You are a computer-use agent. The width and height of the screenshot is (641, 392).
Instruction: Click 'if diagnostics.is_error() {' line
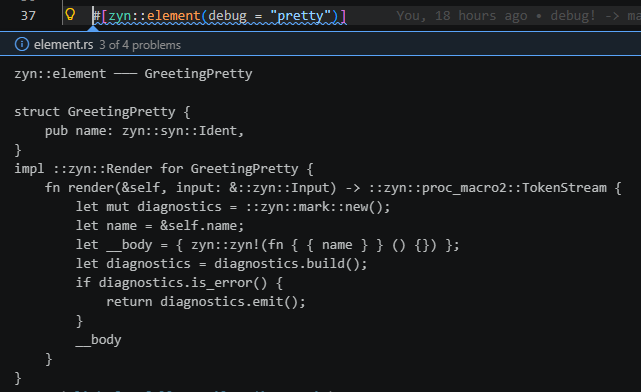click(179, 283)
